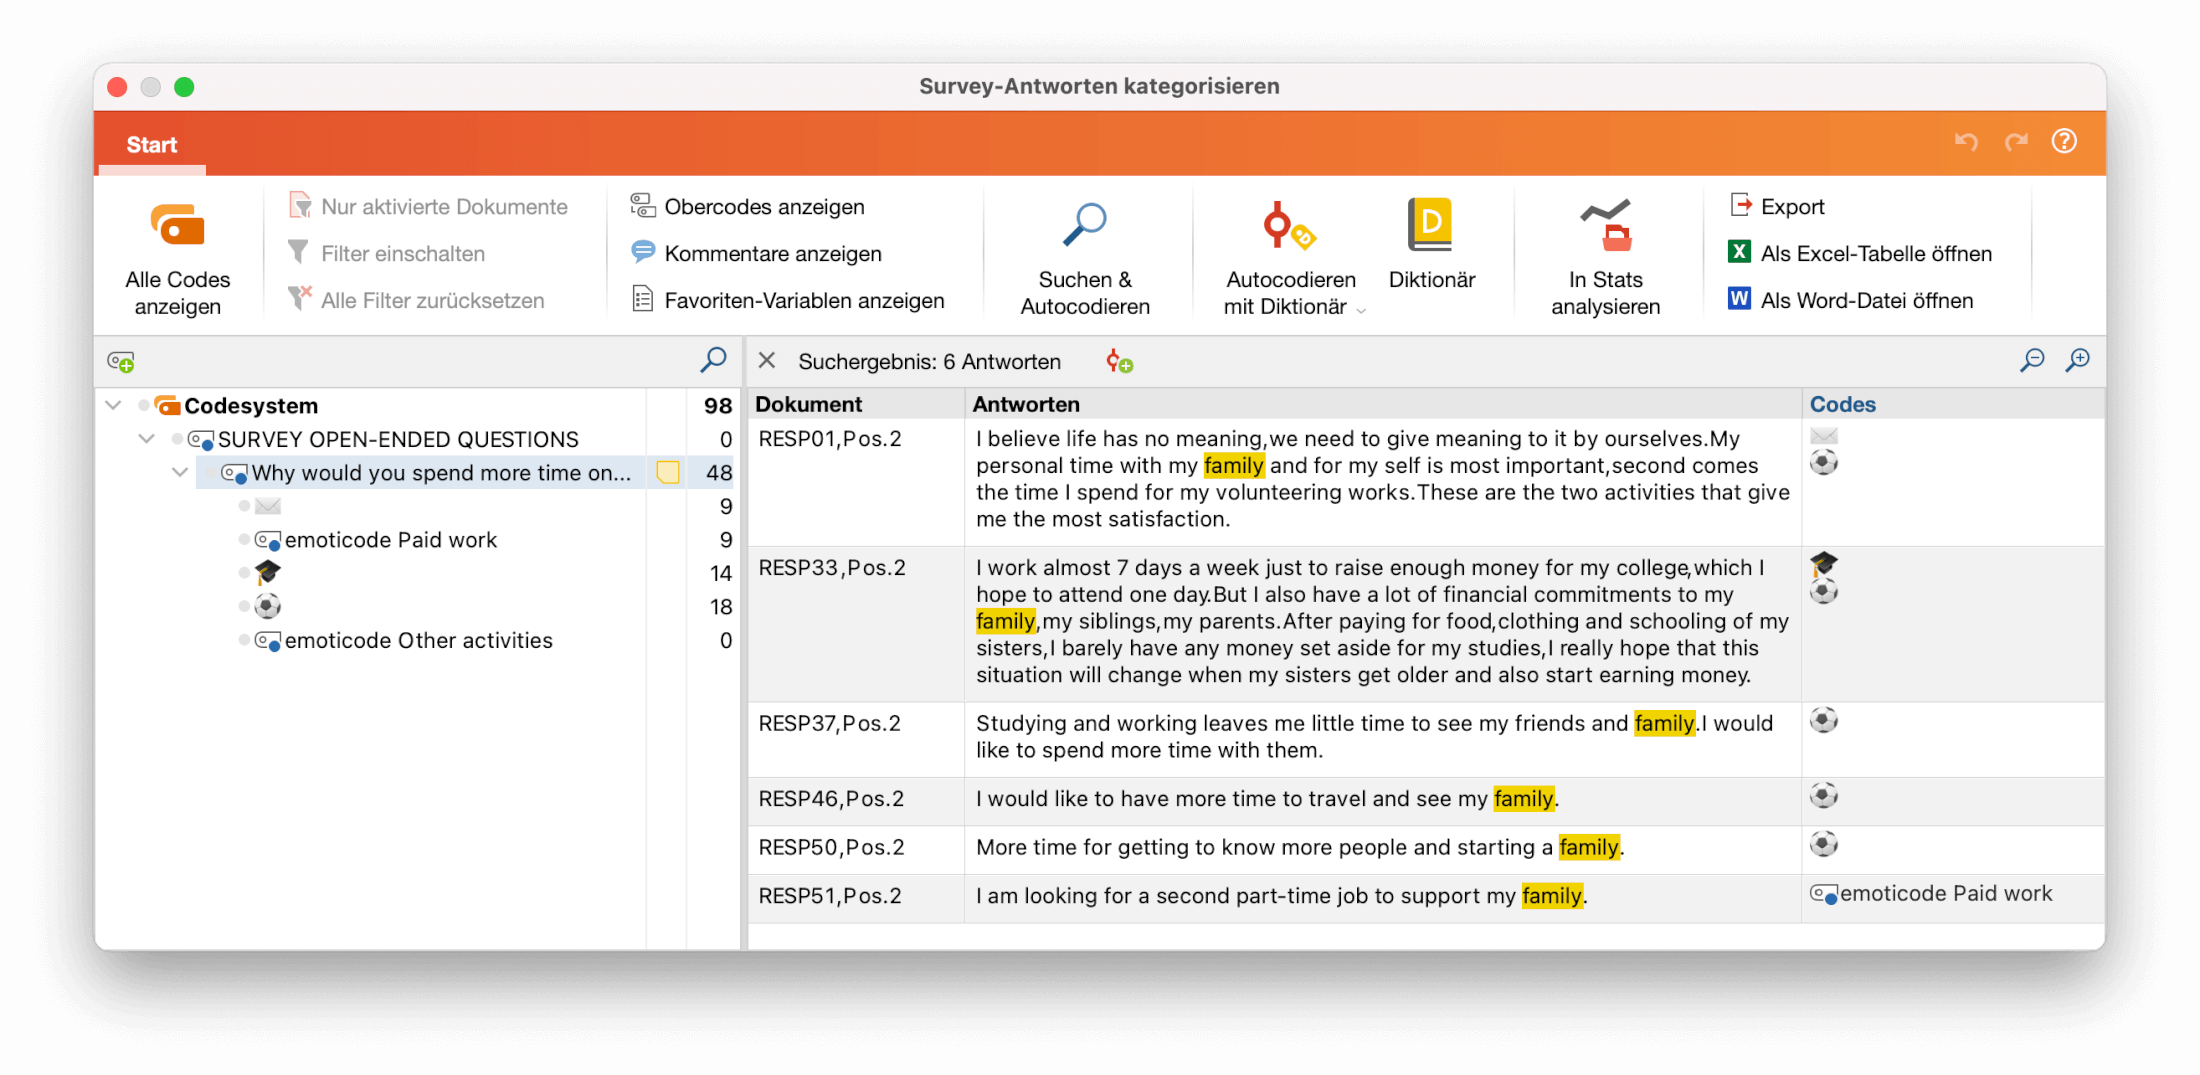Autocode search results with plus icon
The height and width of the screenshot is (1075, 2200).
(1119, 362)
